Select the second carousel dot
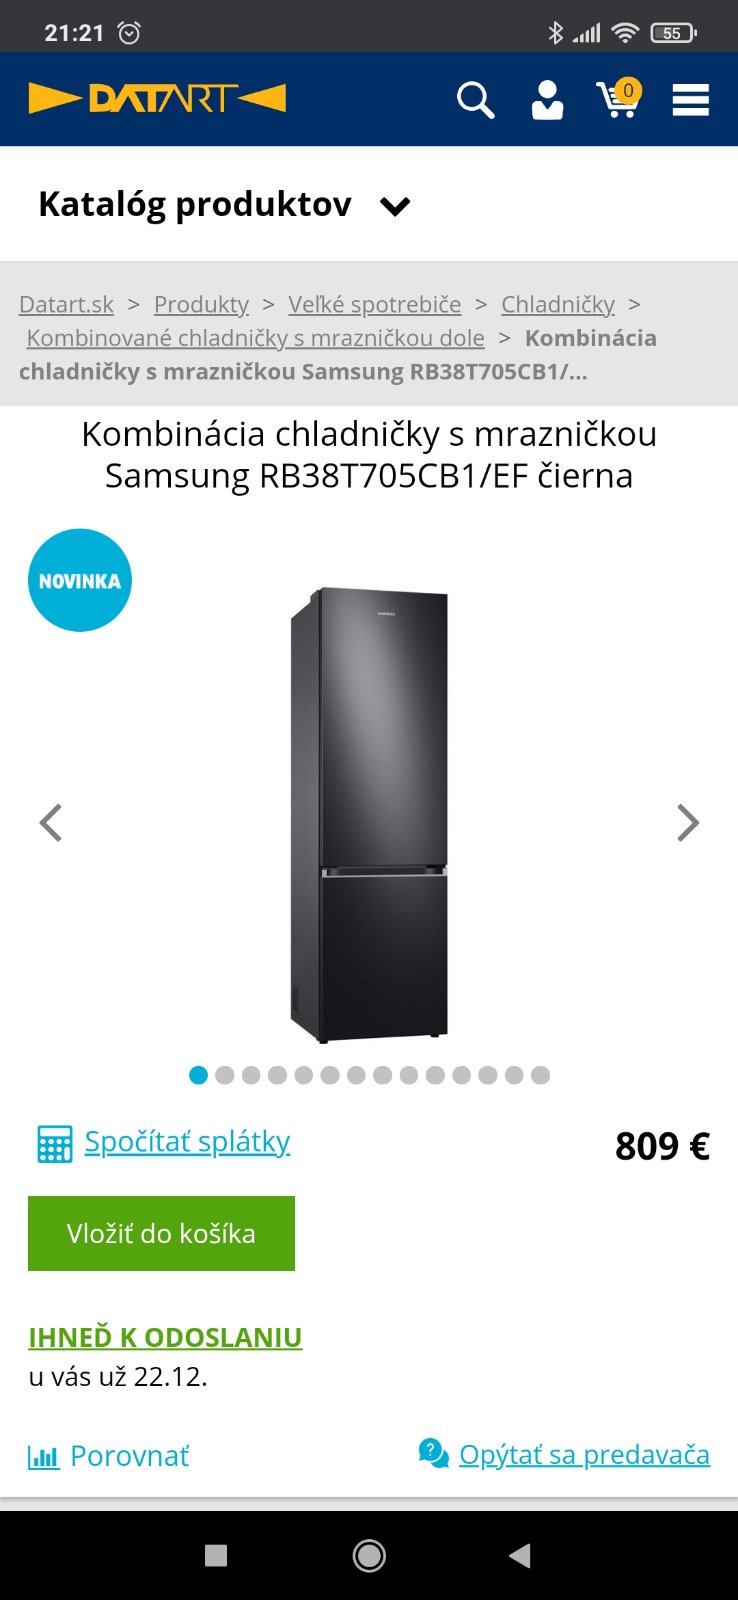738x1600 pixels. point(225,1075)
